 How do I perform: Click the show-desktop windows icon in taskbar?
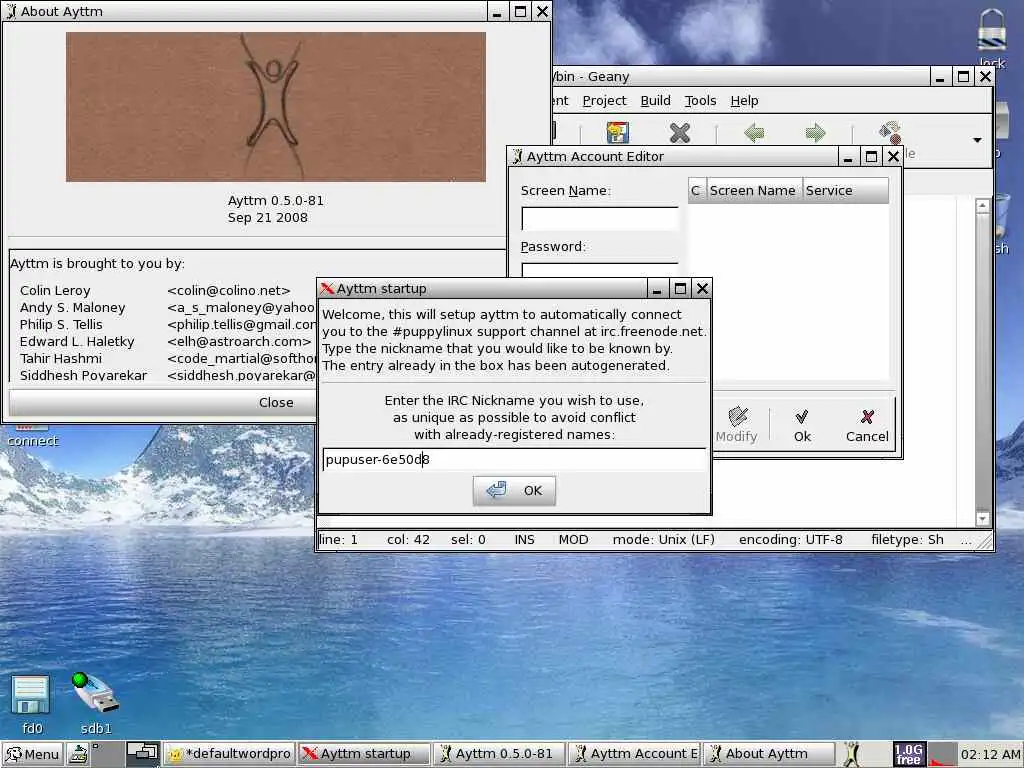(142, 754)
